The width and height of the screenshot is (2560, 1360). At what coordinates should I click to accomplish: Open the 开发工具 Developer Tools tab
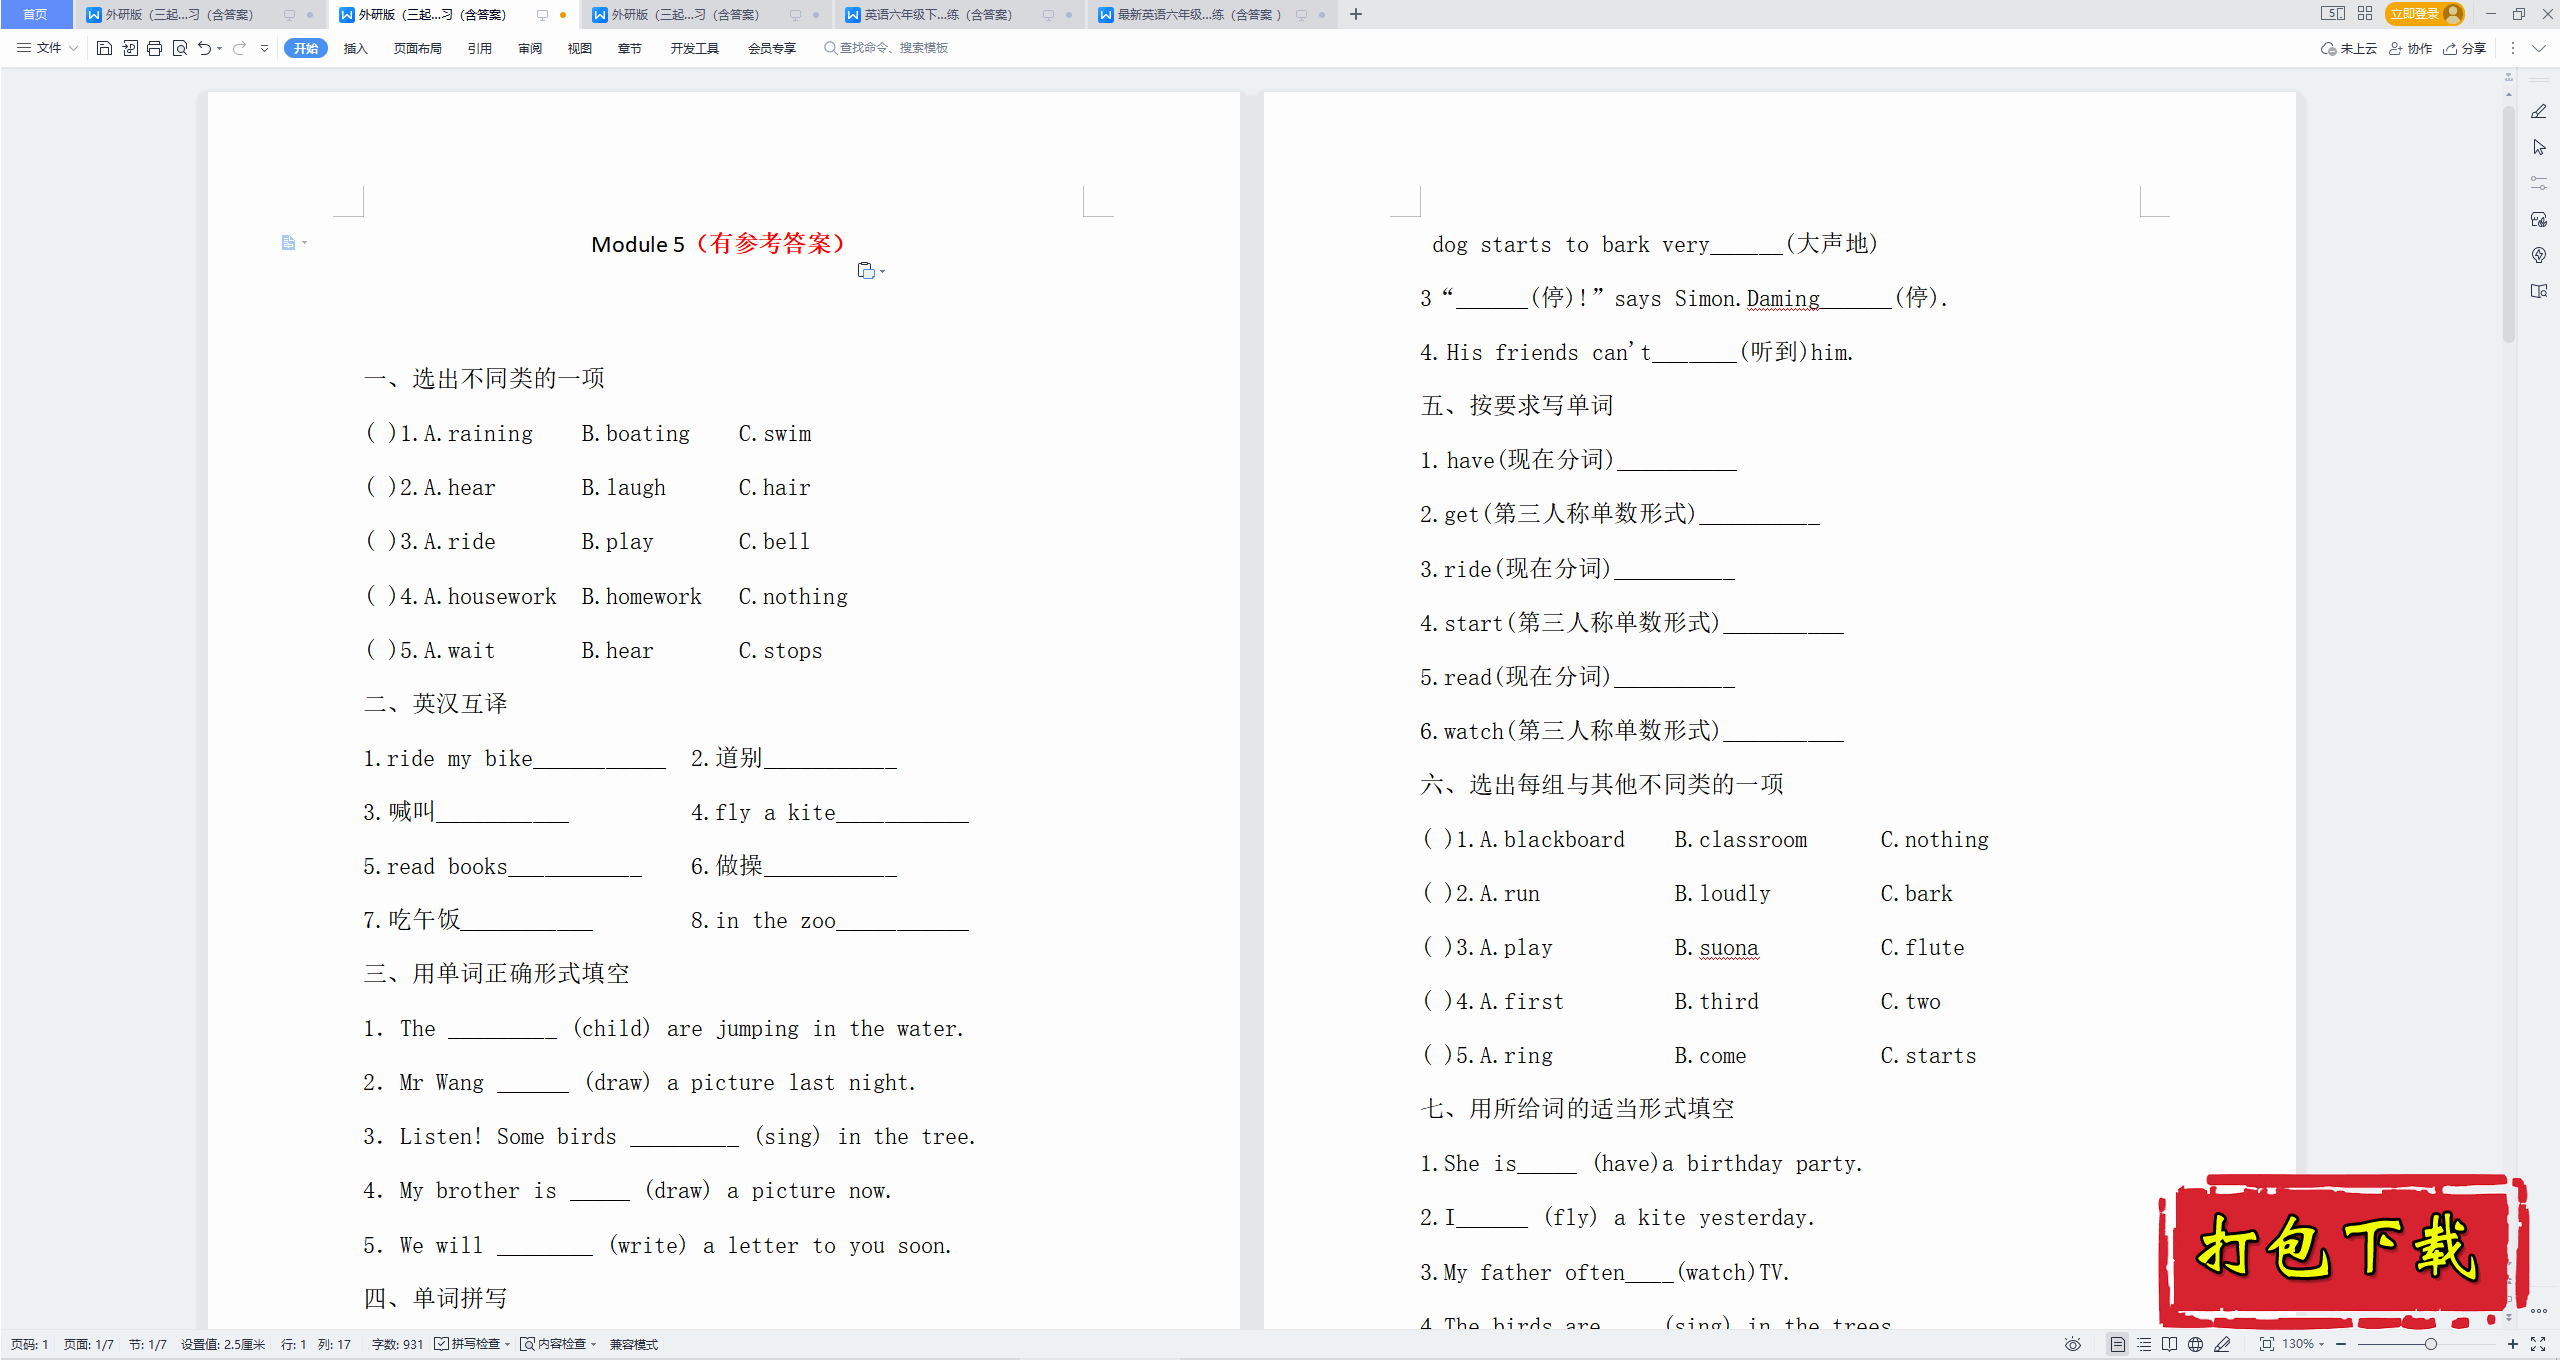(694, 48)
